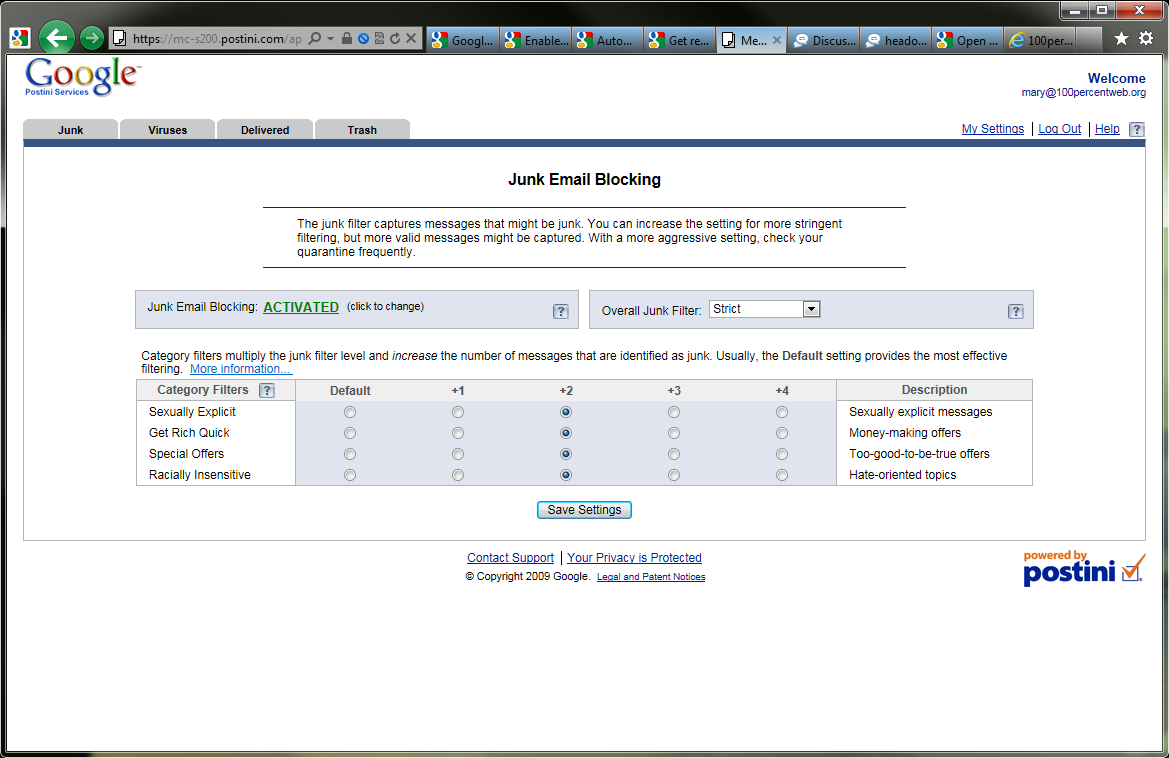Click the security lock icon in address bar
1169x758 pixels.
[347, 38]
